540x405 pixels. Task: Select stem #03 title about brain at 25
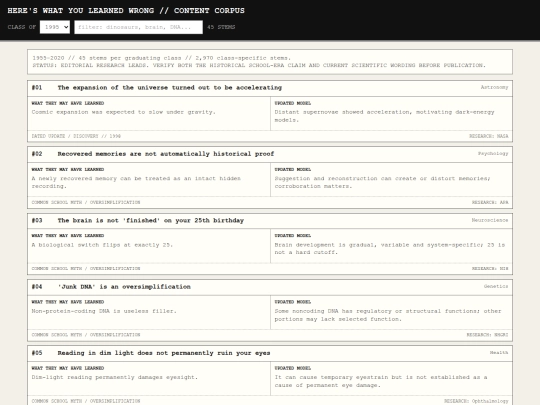(150, 220)
